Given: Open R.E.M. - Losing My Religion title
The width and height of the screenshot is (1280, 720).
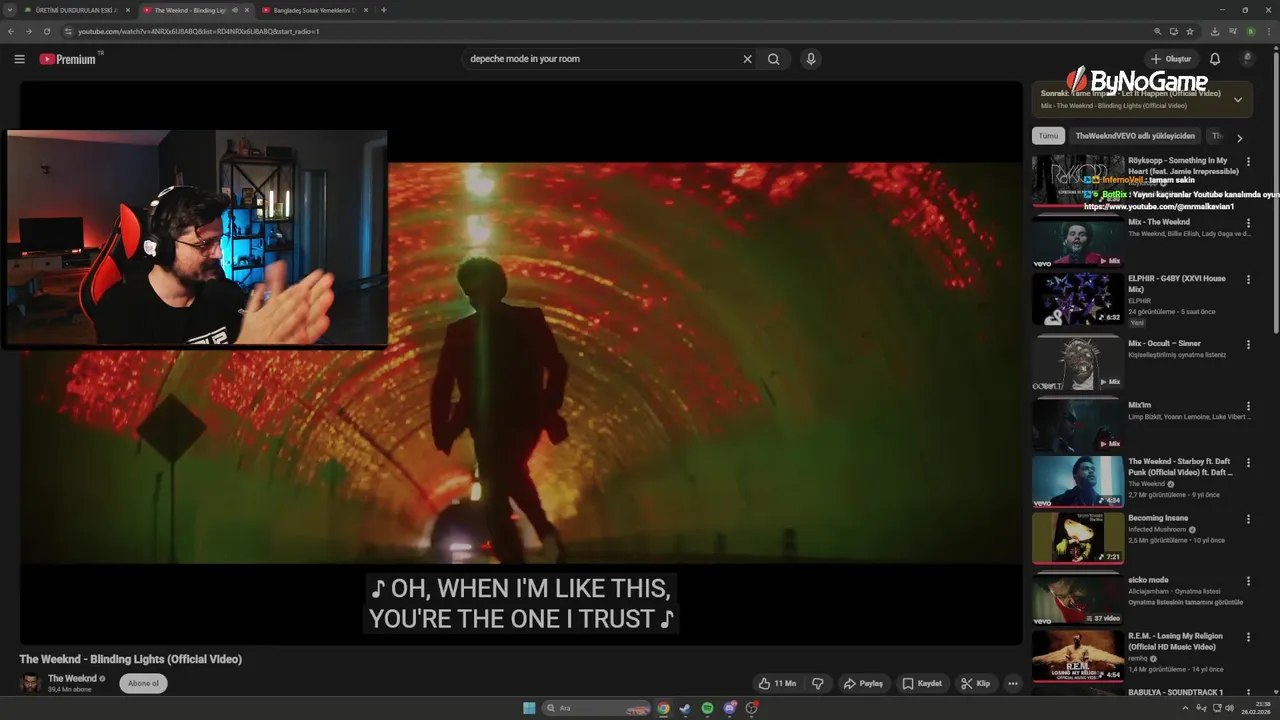Looking at the screenshot, I should [1175, 641].
